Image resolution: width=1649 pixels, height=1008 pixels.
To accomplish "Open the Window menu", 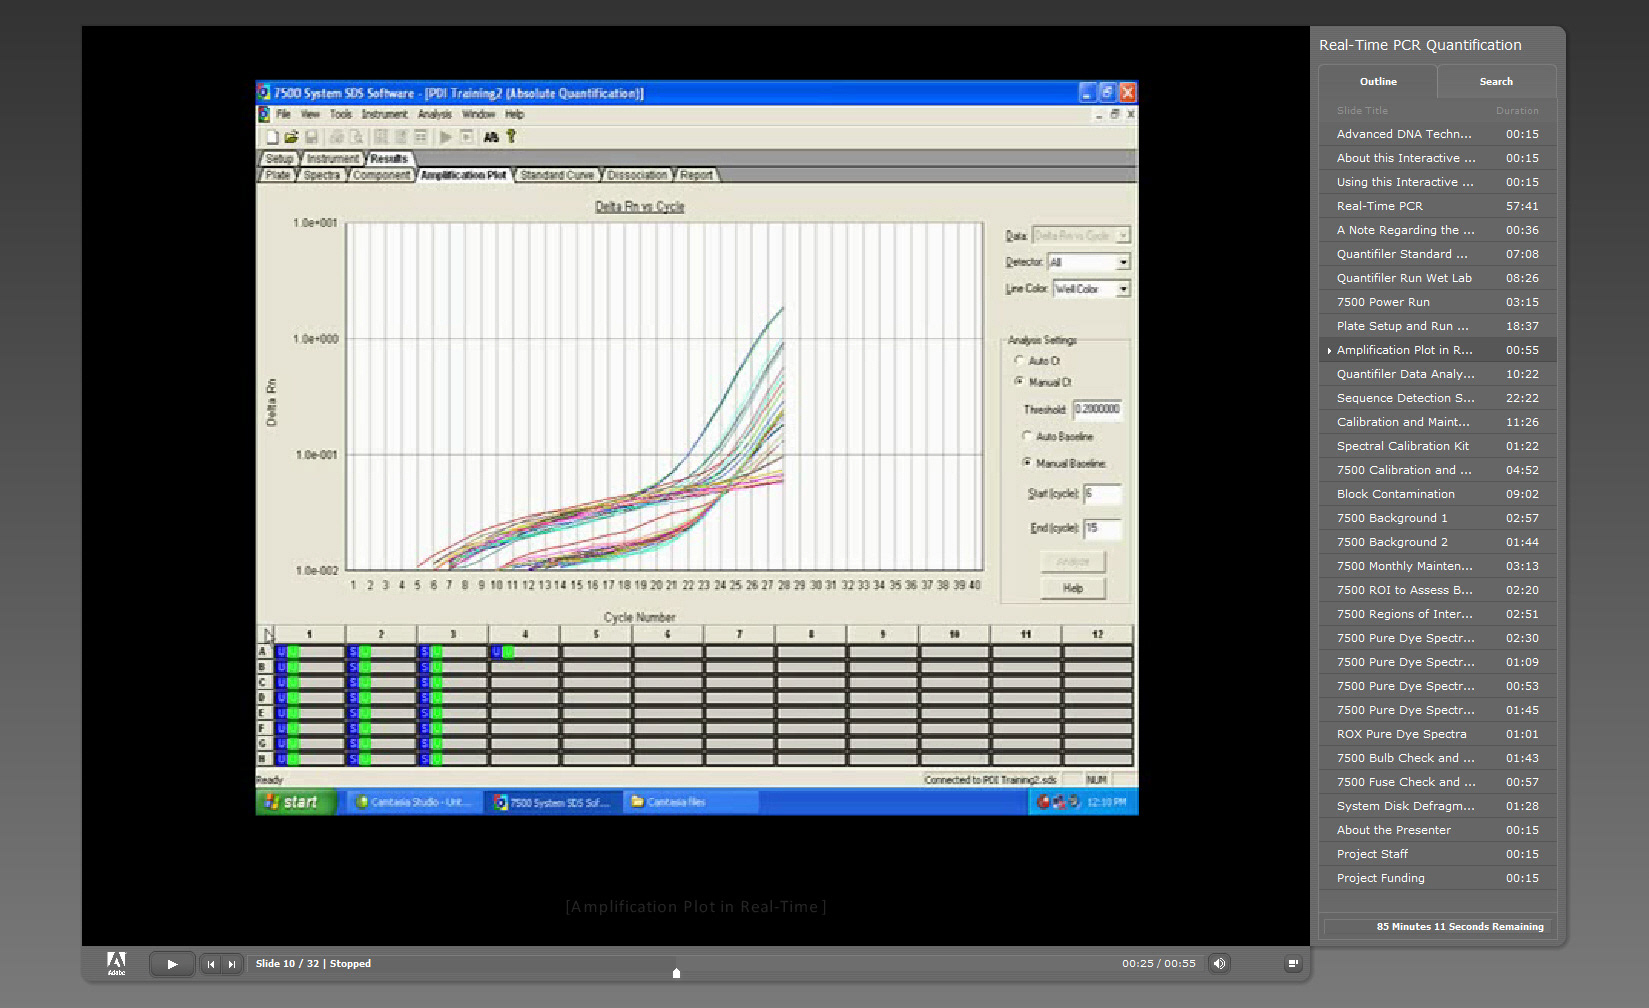I will 478,114.
